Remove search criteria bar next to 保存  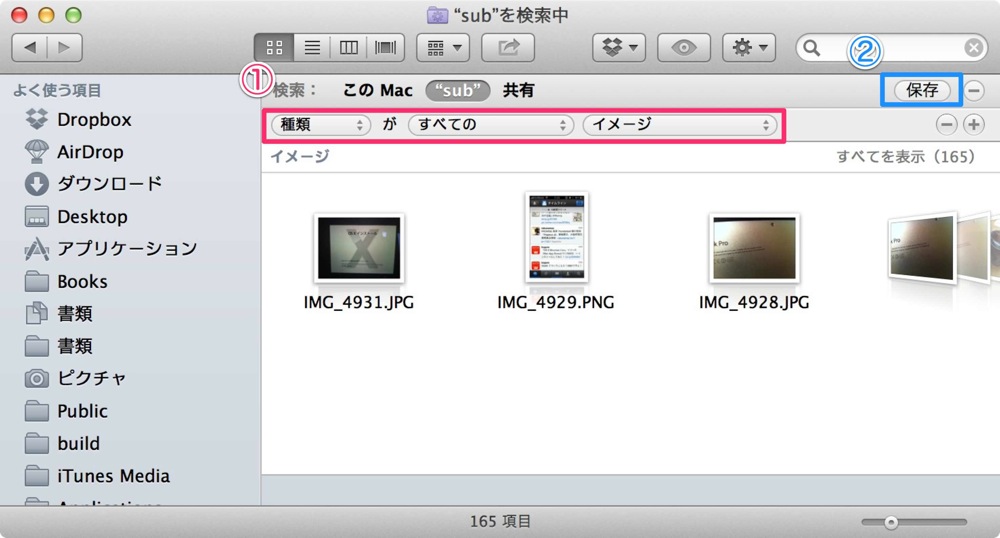click(974, 91)
